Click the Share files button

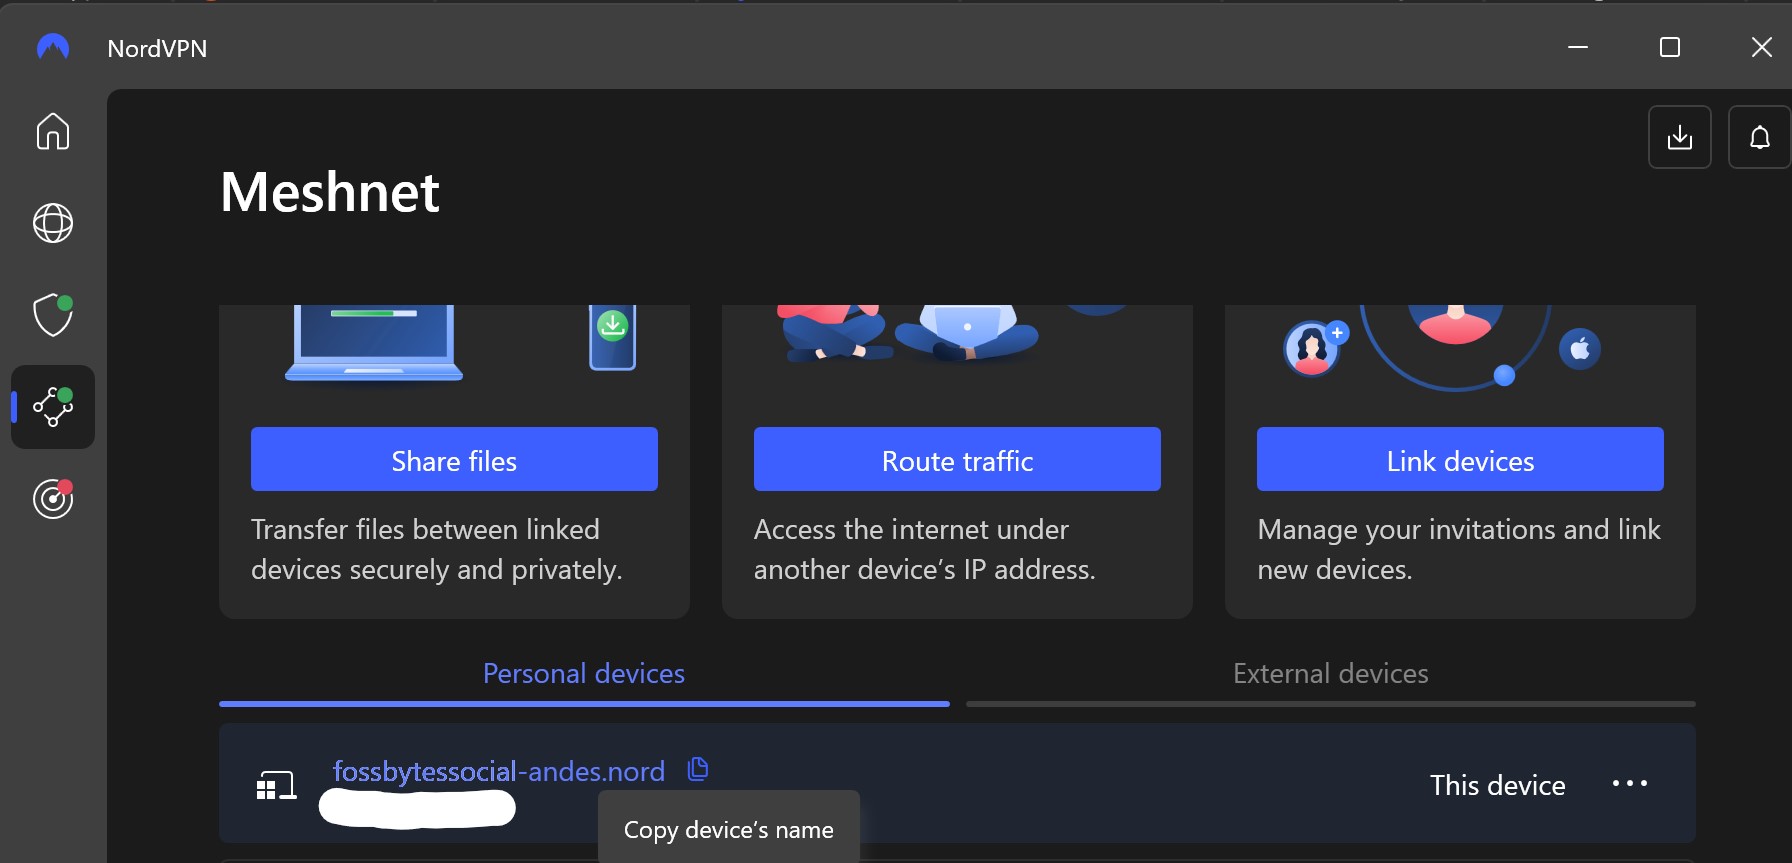point(454,459)
